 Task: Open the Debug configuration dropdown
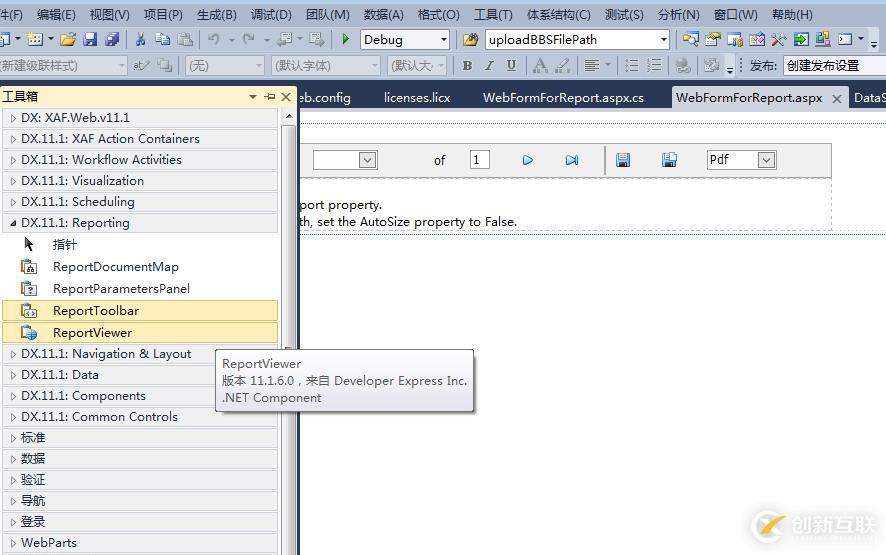(x=444, y=40)
